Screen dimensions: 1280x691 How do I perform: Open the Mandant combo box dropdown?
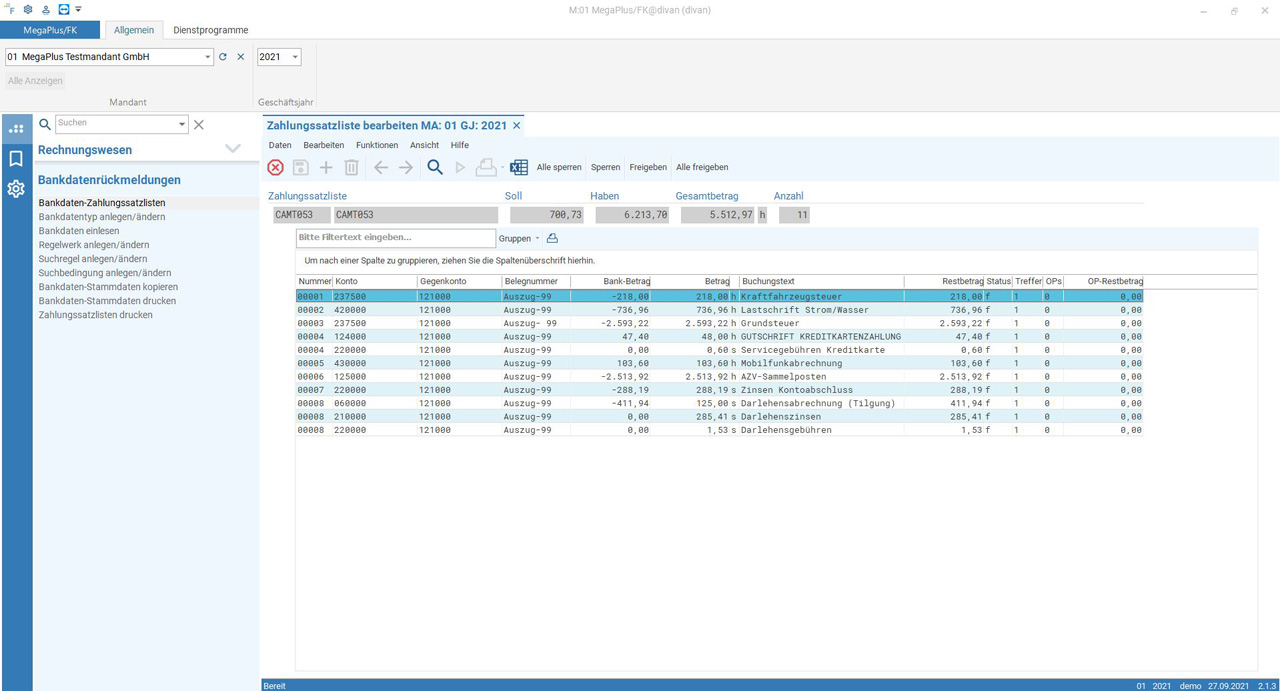pyautogui.click(x=208, y=57)
